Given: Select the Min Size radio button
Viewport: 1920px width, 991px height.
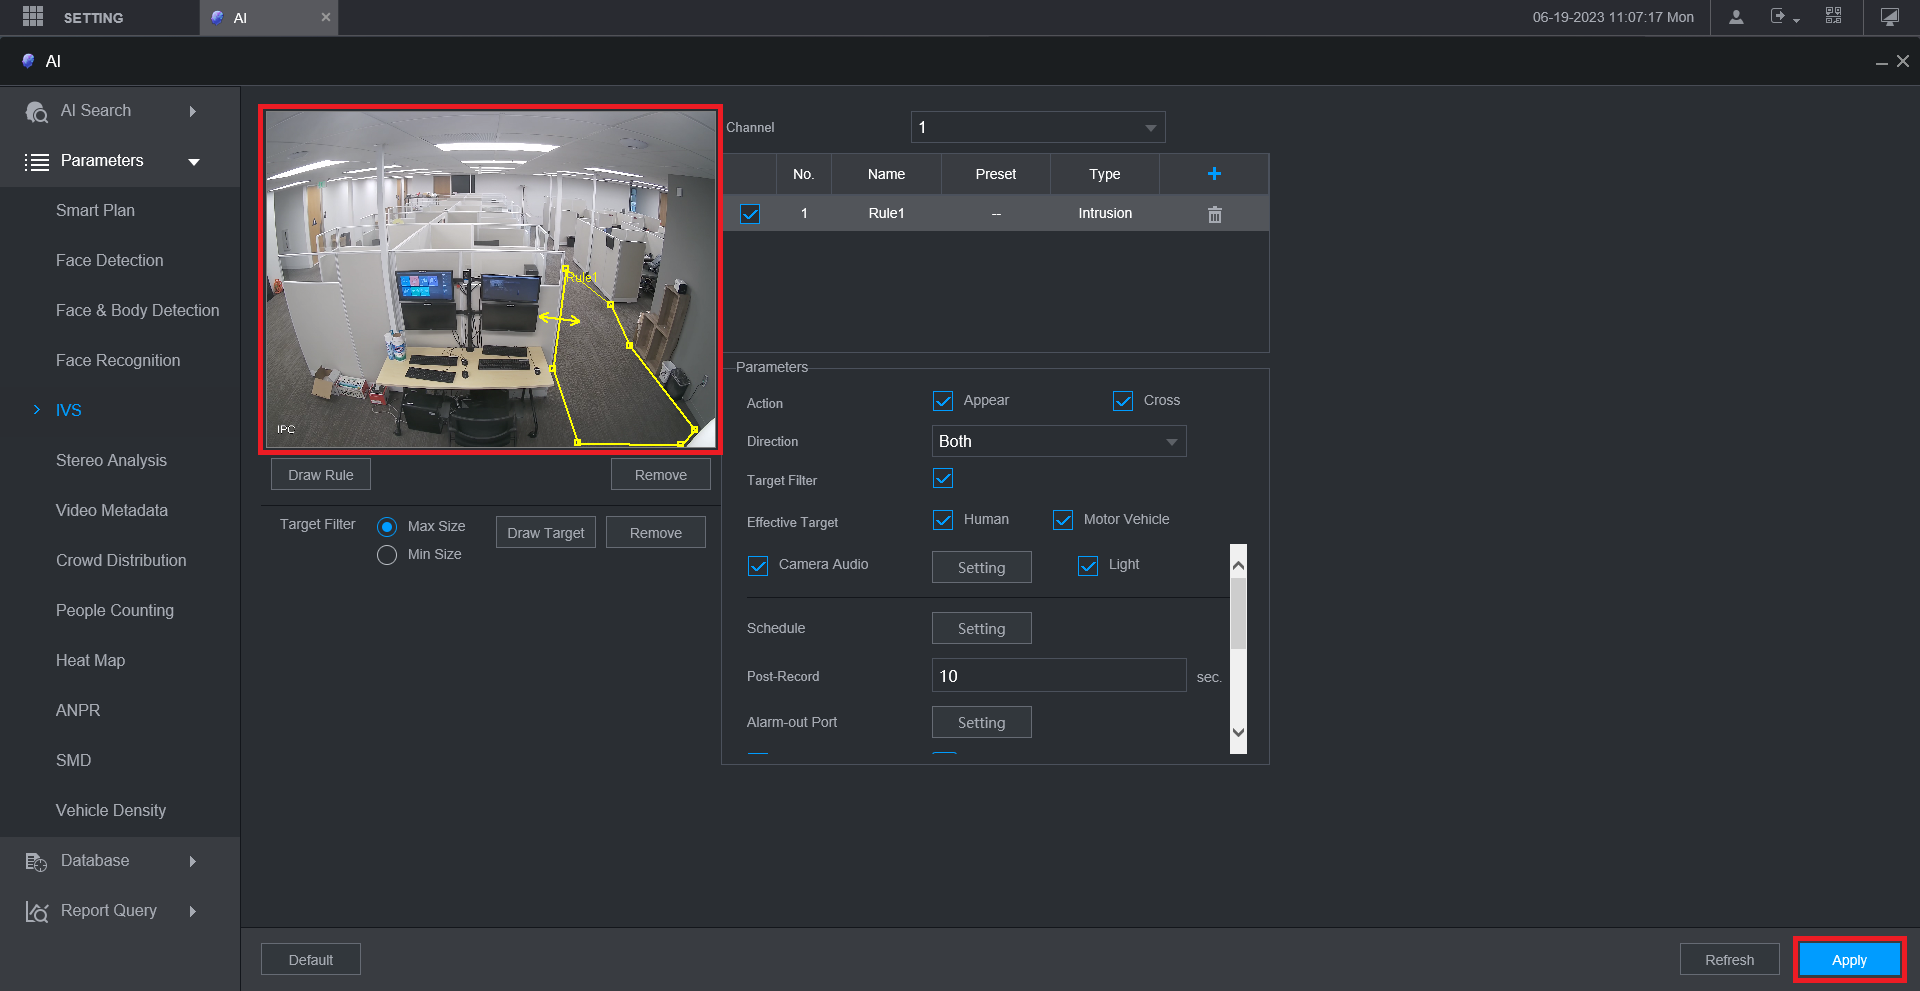Looking at the screenshot, I should click(387, 555).
